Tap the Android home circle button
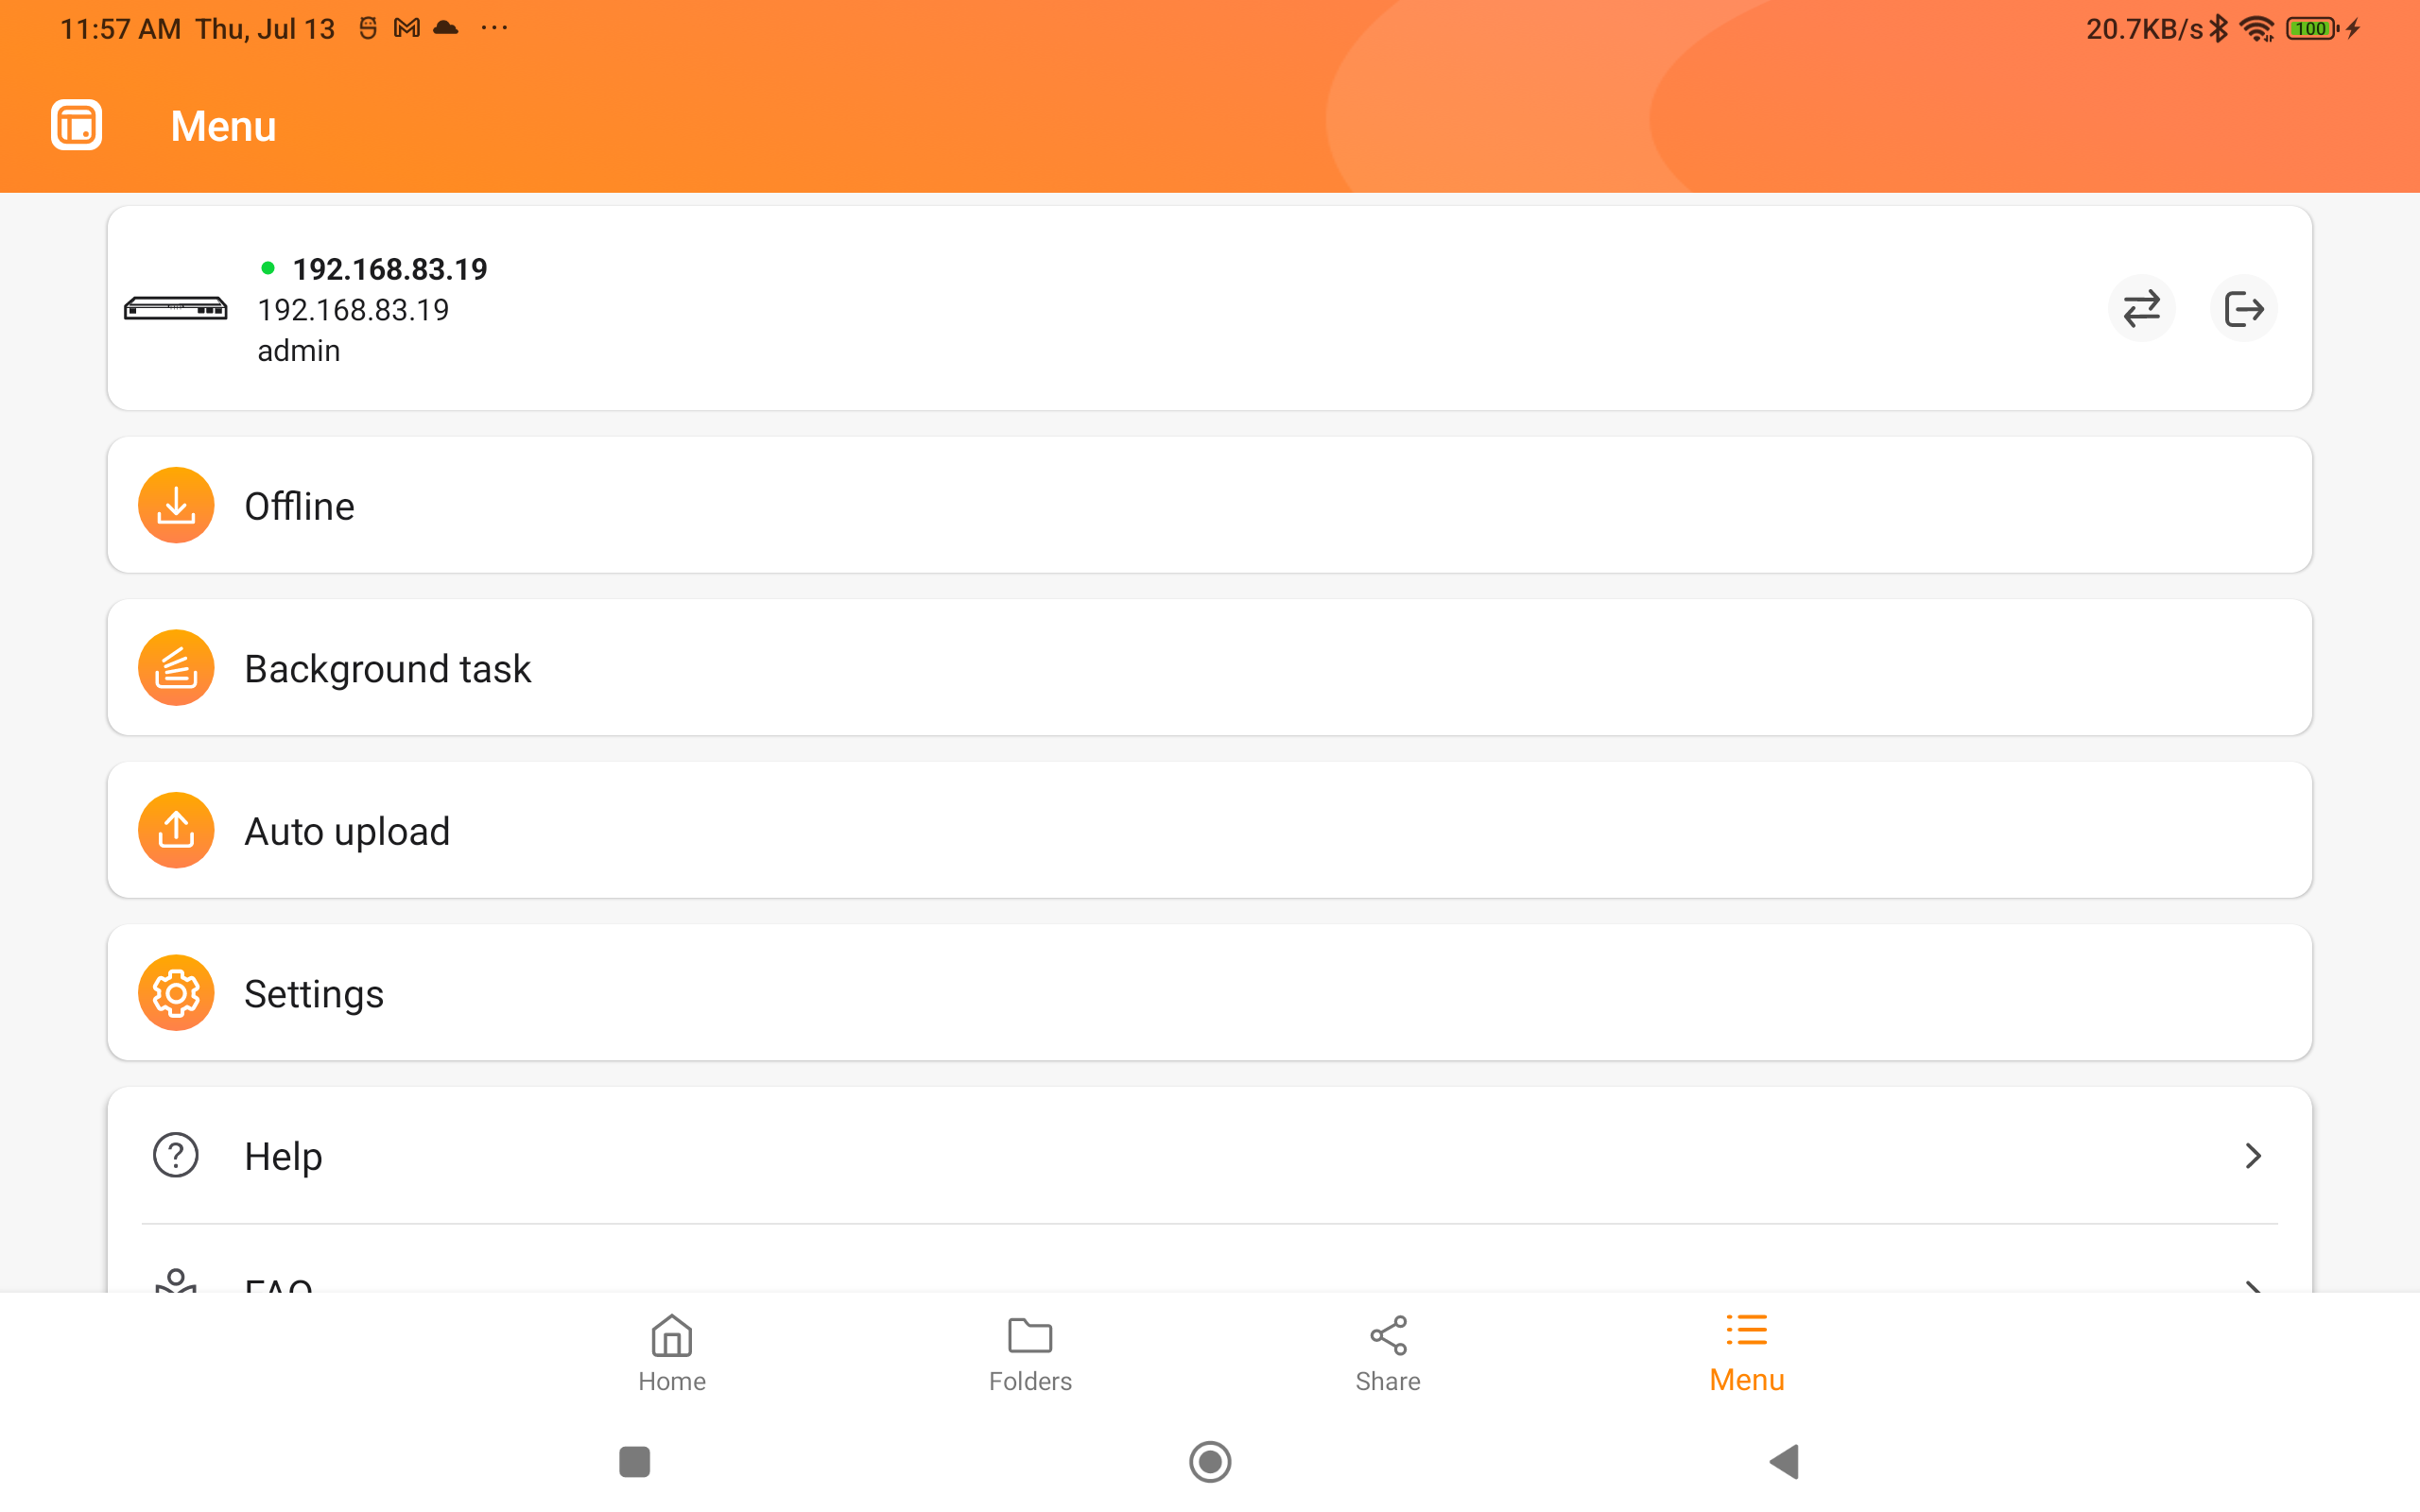The width and height of the screenshot is (2420, 1512). [x=1210, y=1462]
